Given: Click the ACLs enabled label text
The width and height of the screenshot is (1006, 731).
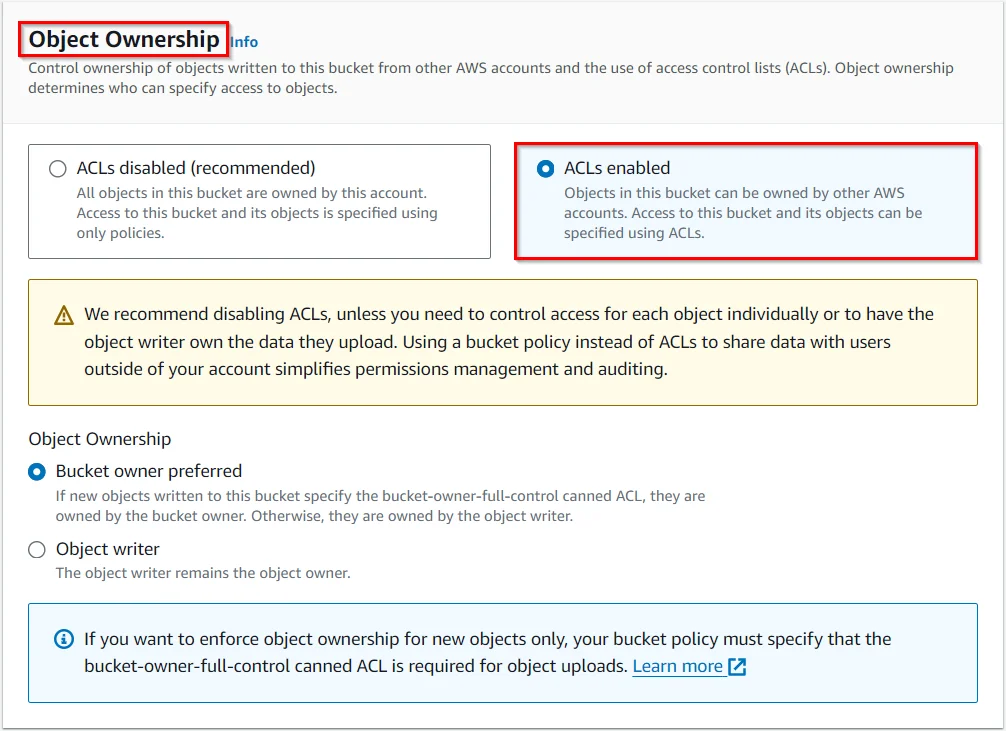Looking at the screenshot, I should coord(617,168).
